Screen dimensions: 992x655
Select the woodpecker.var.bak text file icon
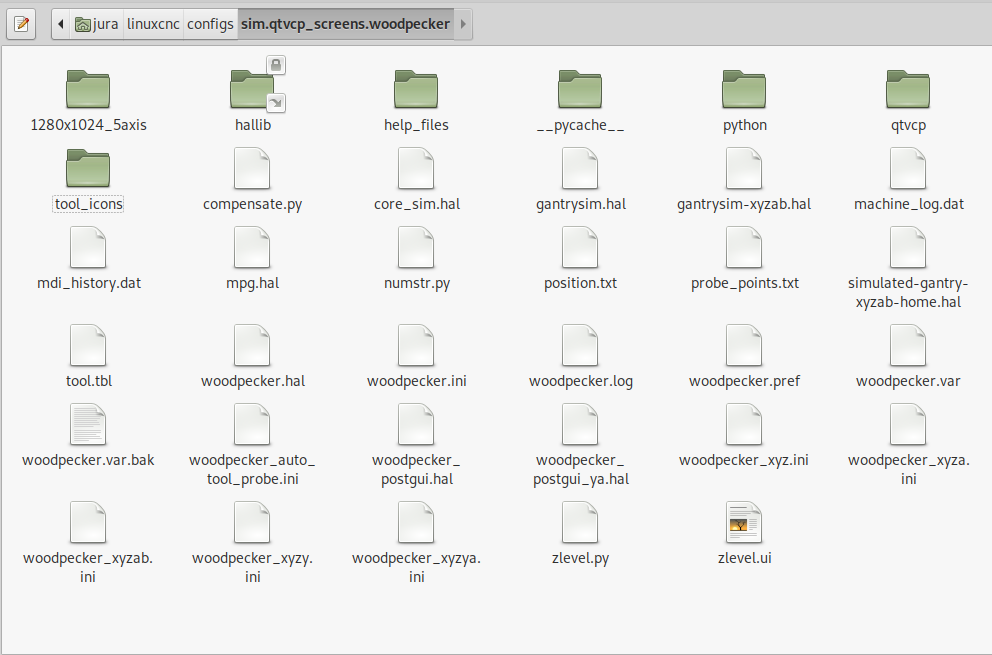pos(88,425)
